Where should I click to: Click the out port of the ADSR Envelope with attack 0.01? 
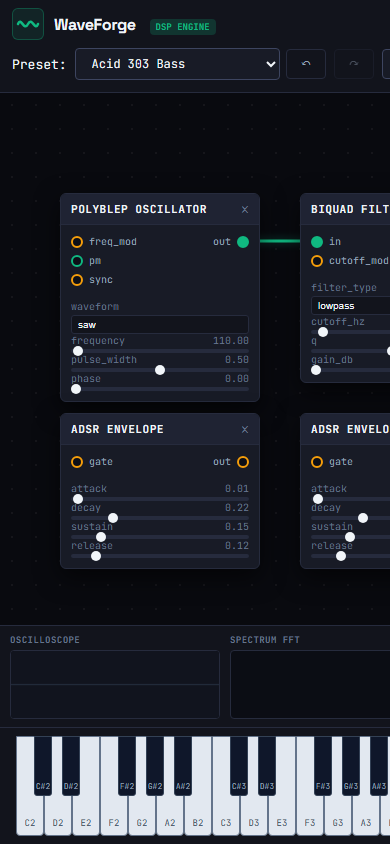click(x=243, y=462)
